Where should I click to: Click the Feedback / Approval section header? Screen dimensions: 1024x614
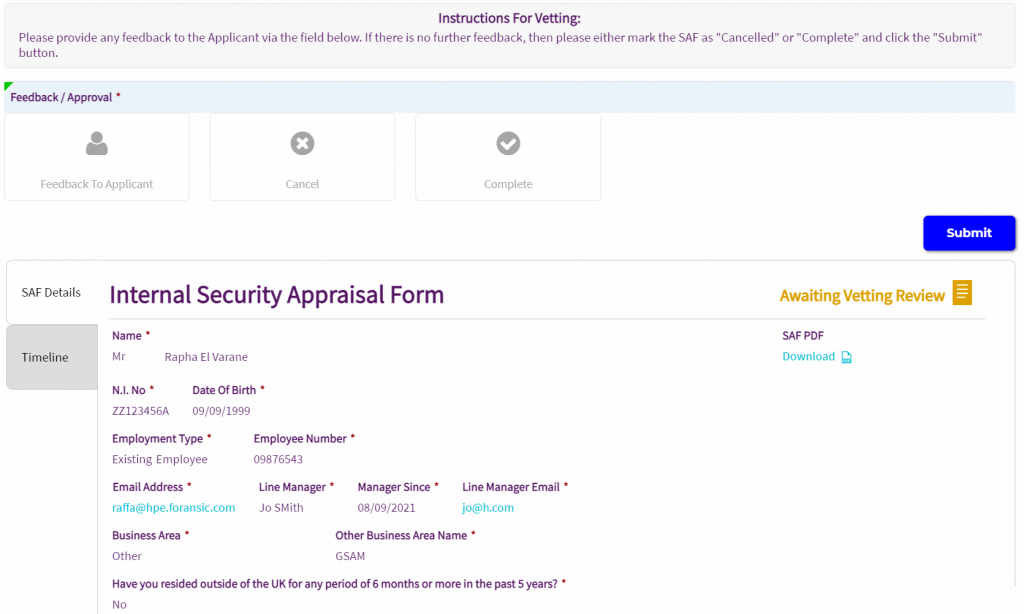click(x=64, y=97)
